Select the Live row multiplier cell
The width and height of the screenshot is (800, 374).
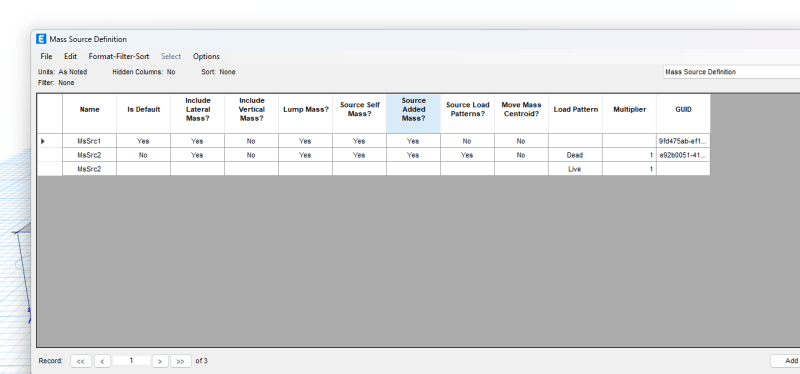pyautogui.click(x=630, y=169)
